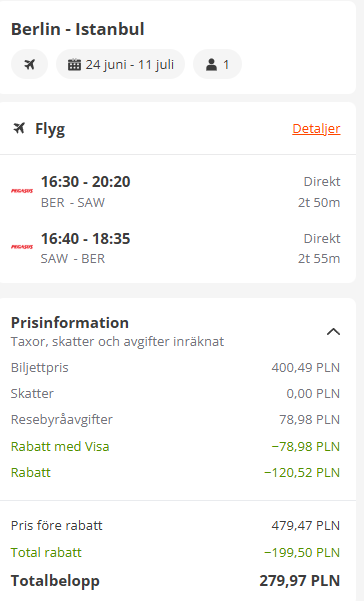Click the Totalbelopp 279,97 PLN amount
The image size is (364, 601).
point(300,580)
